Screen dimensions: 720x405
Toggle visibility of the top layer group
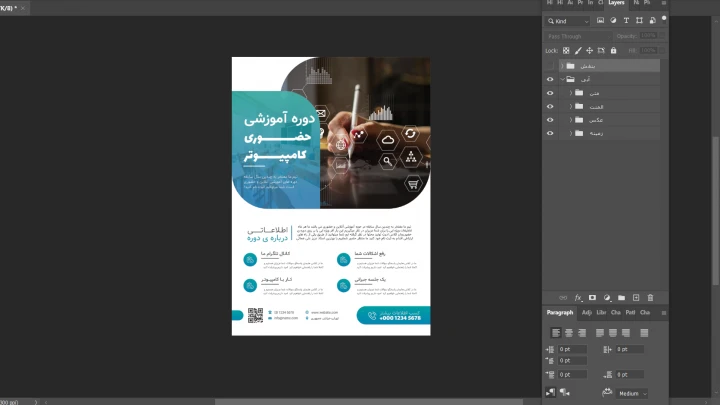point(549,66)
